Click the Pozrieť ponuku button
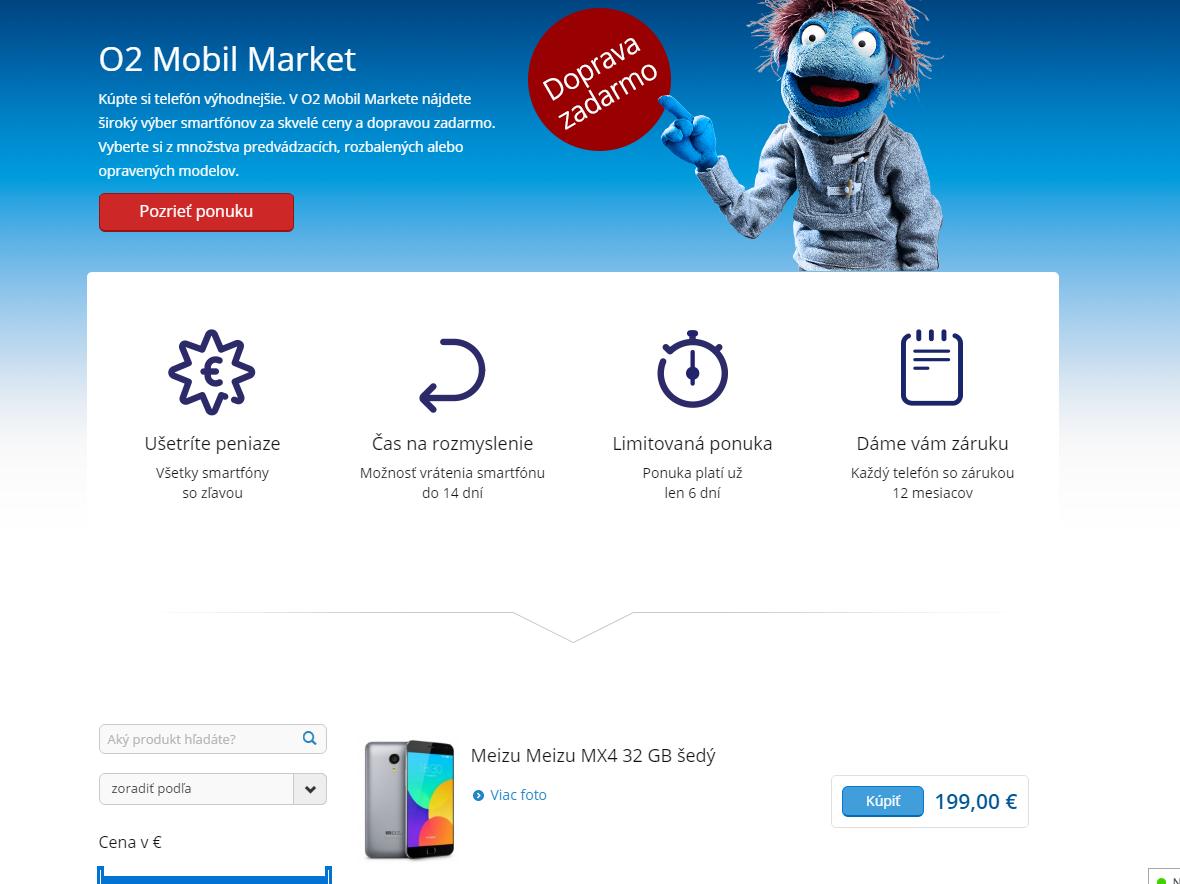1180x884 pixels. point(196,211)
